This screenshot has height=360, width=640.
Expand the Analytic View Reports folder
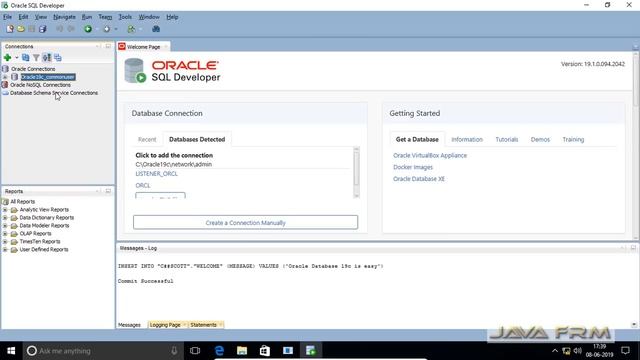(x=5, y=210)
